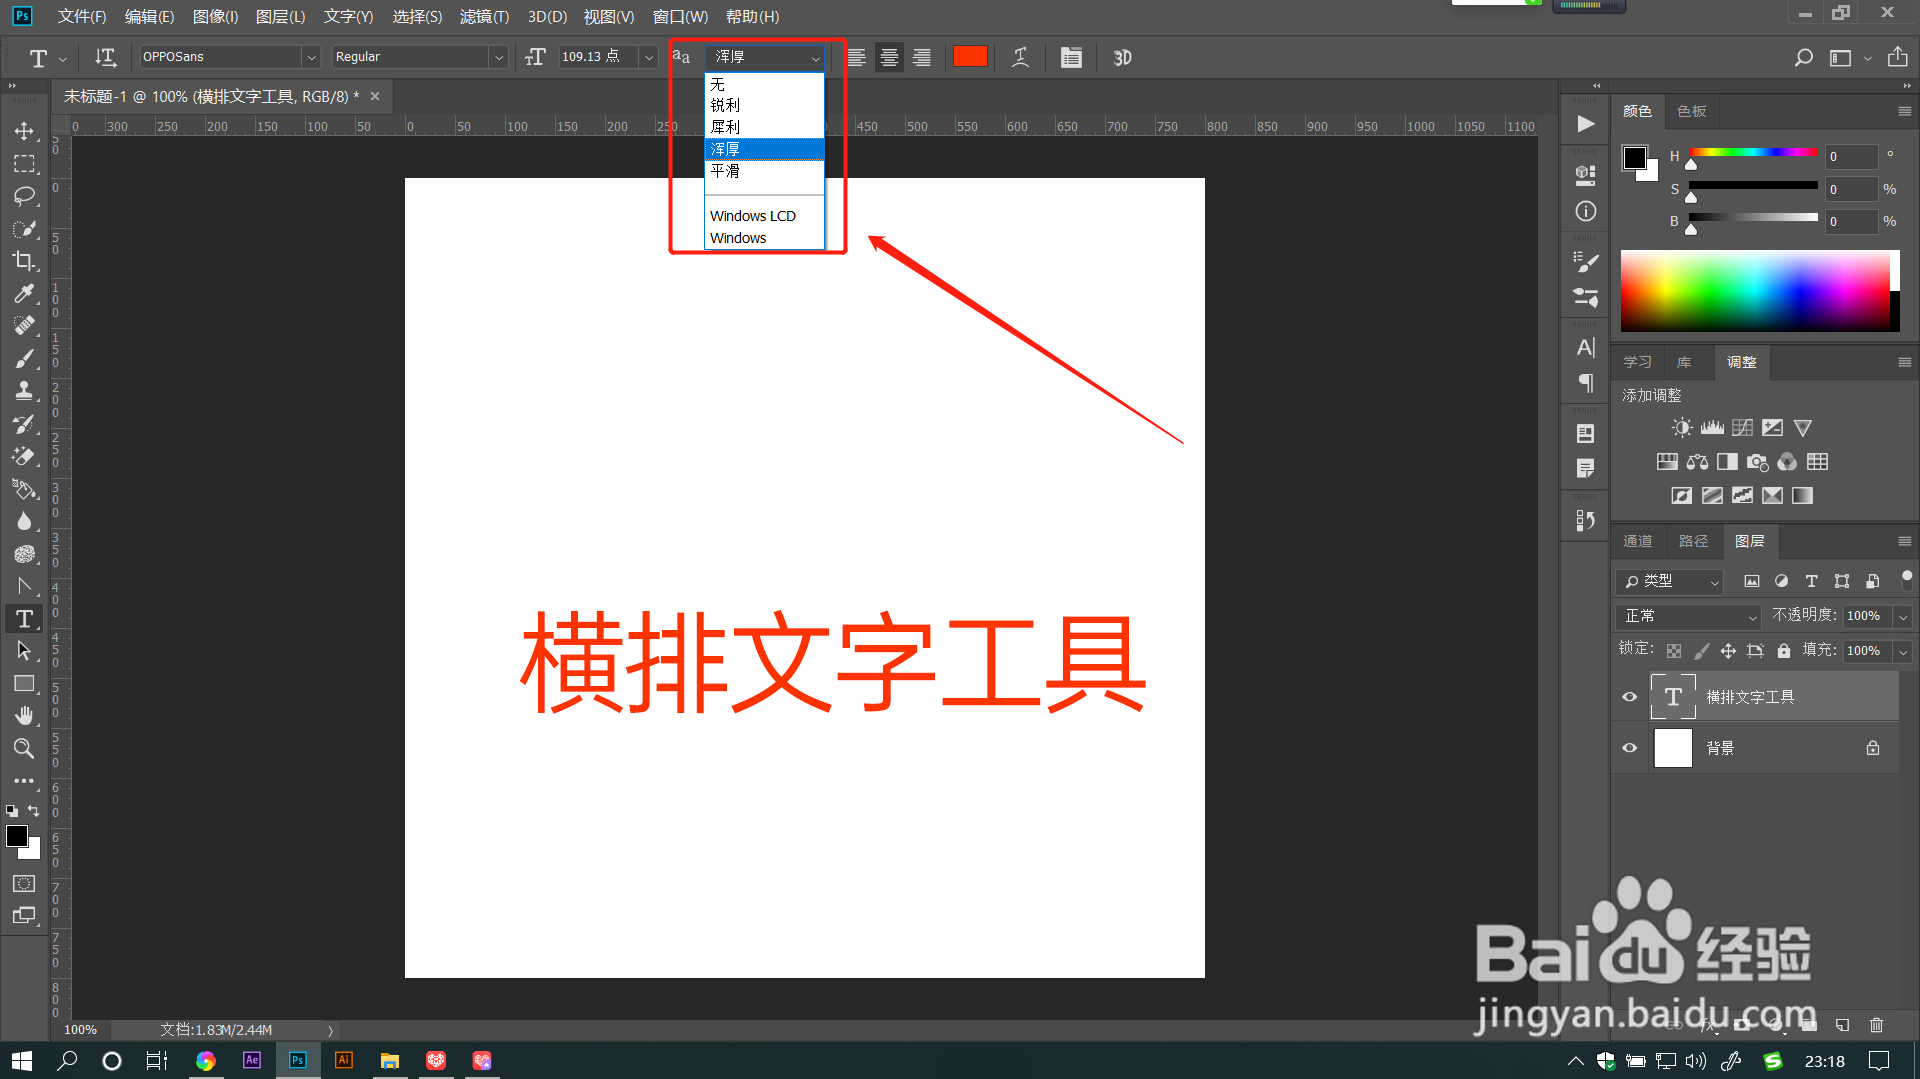Add Levels adjustment
This screenshot has width=1920, height=1079.
pos(1712,428)
